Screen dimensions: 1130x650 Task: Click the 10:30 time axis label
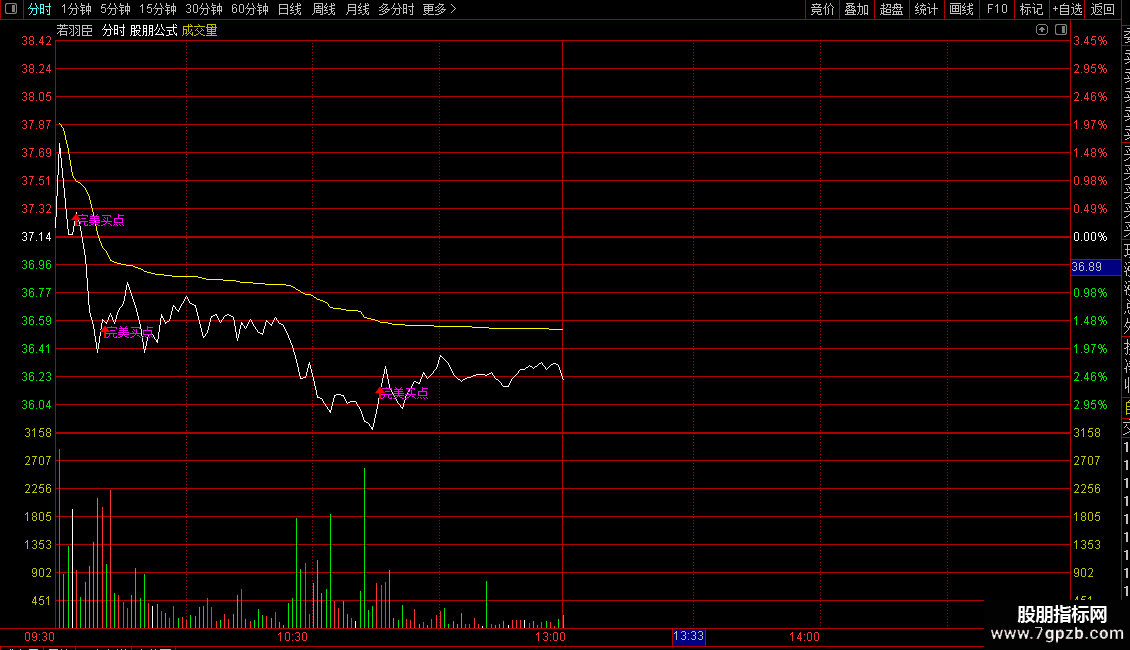click(293, 636)
